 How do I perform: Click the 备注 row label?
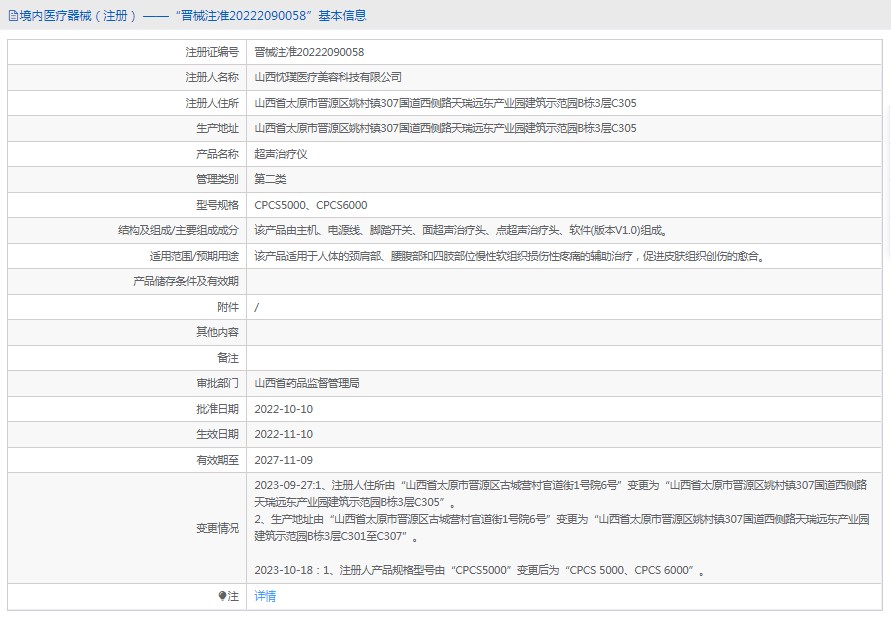[x=228, y=358]
